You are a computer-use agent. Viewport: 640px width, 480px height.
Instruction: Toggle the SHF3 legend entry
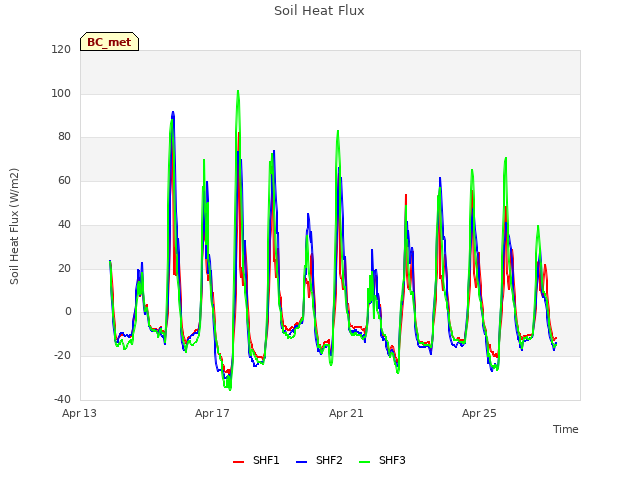(x=382, y=460)
